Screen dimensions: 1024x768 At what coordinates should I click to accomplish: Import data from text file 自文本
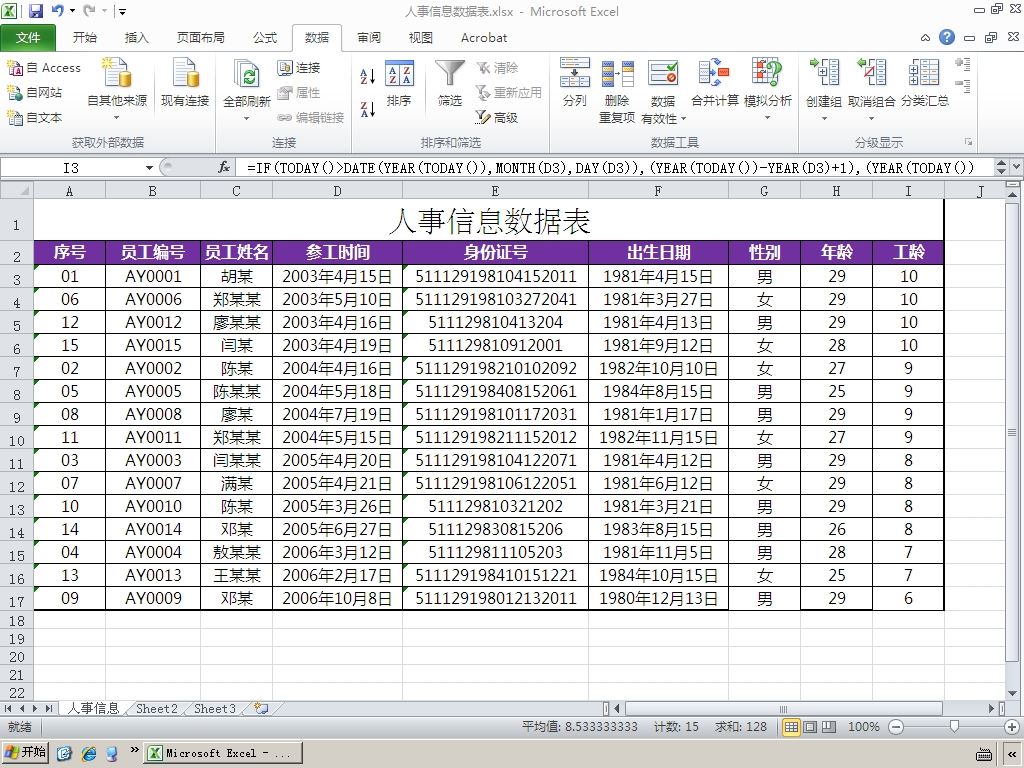[34, 118]
